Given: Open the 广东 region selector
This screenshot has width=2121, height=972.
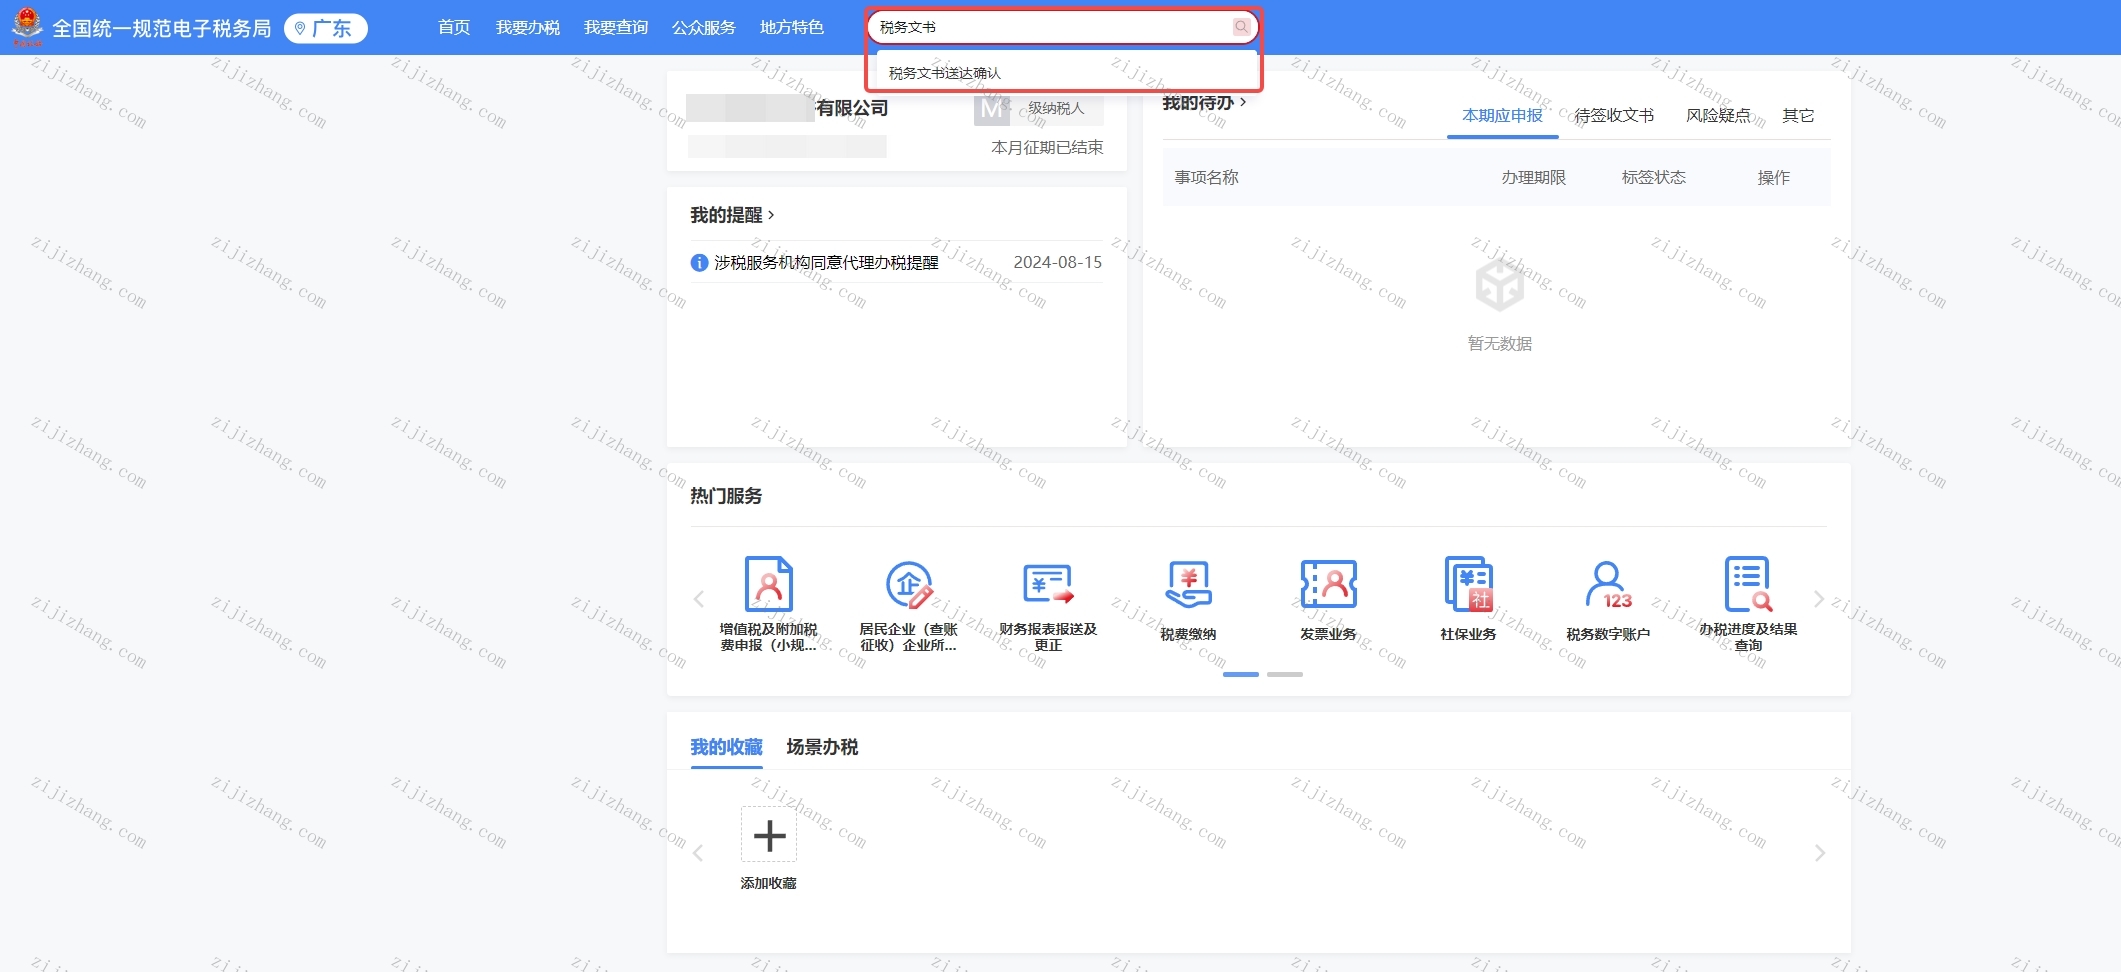Looking at the screenshot, I should coord(326,28).
